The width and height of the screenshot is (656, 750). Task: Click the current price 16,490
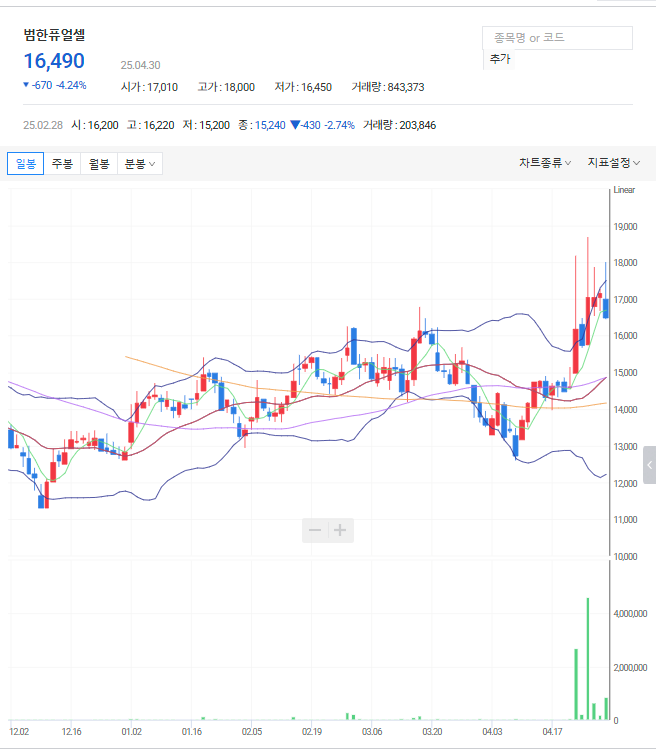[54, 61]
